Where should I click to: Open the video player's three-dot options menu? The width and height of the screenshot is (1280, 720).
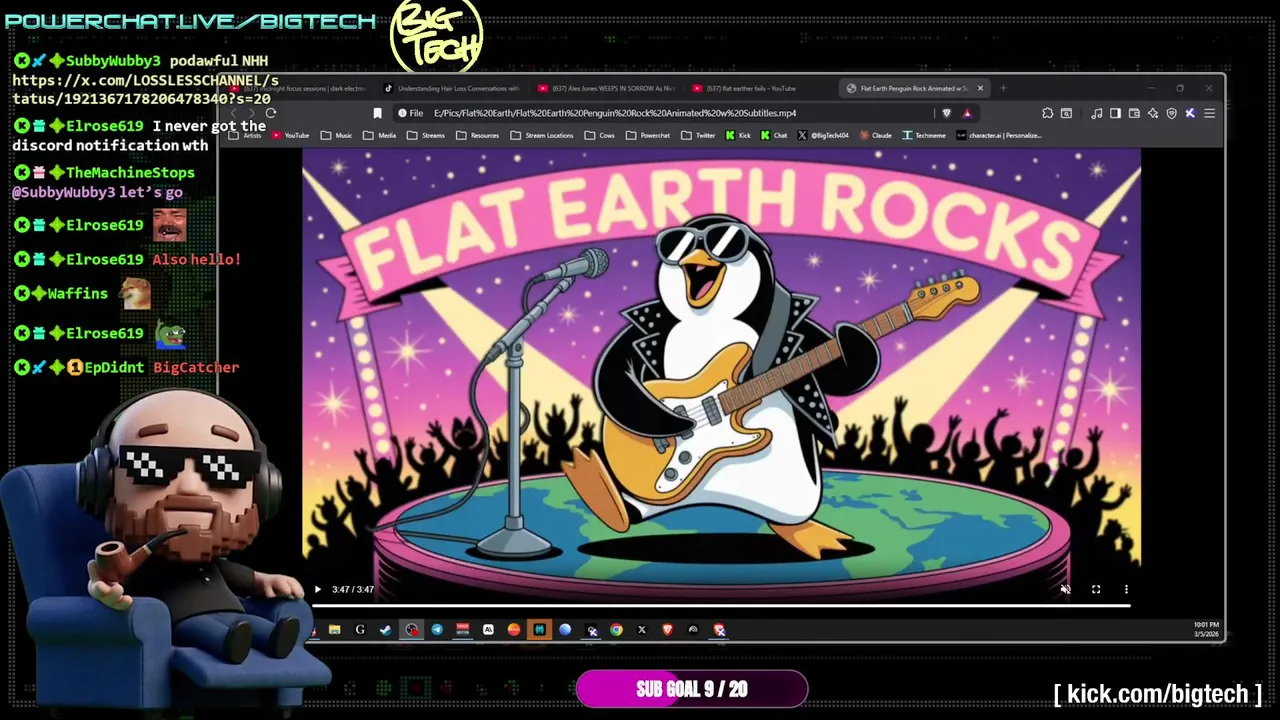1126,589
